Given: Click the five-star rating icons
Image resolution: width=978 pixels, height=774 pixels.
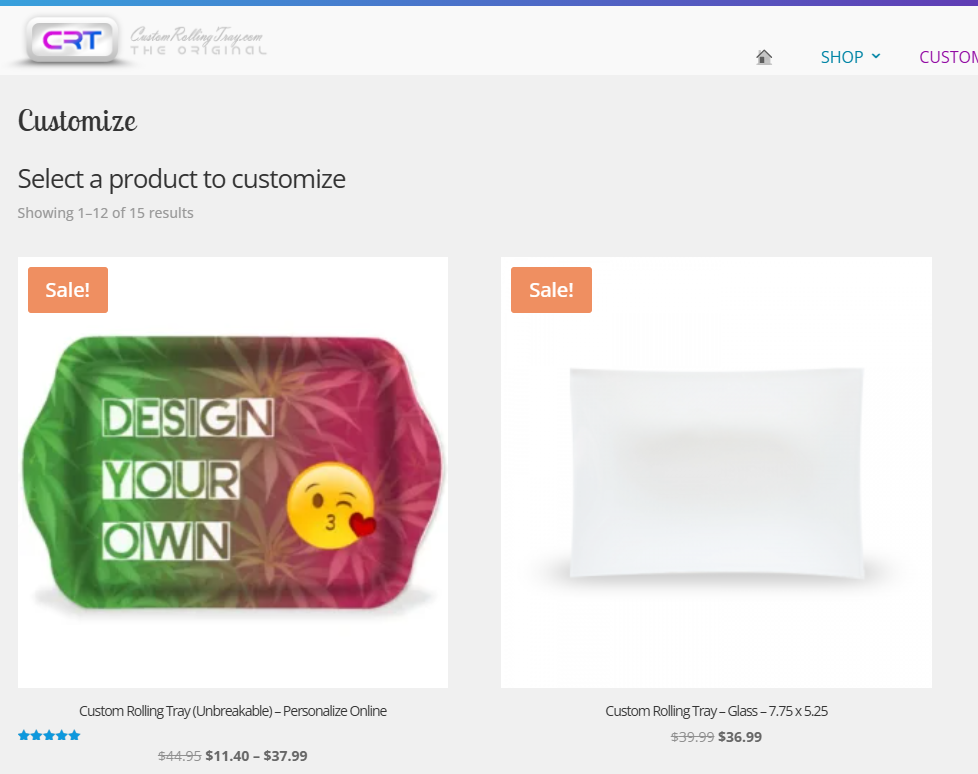Looking at the screenshot, I should 49,735.
